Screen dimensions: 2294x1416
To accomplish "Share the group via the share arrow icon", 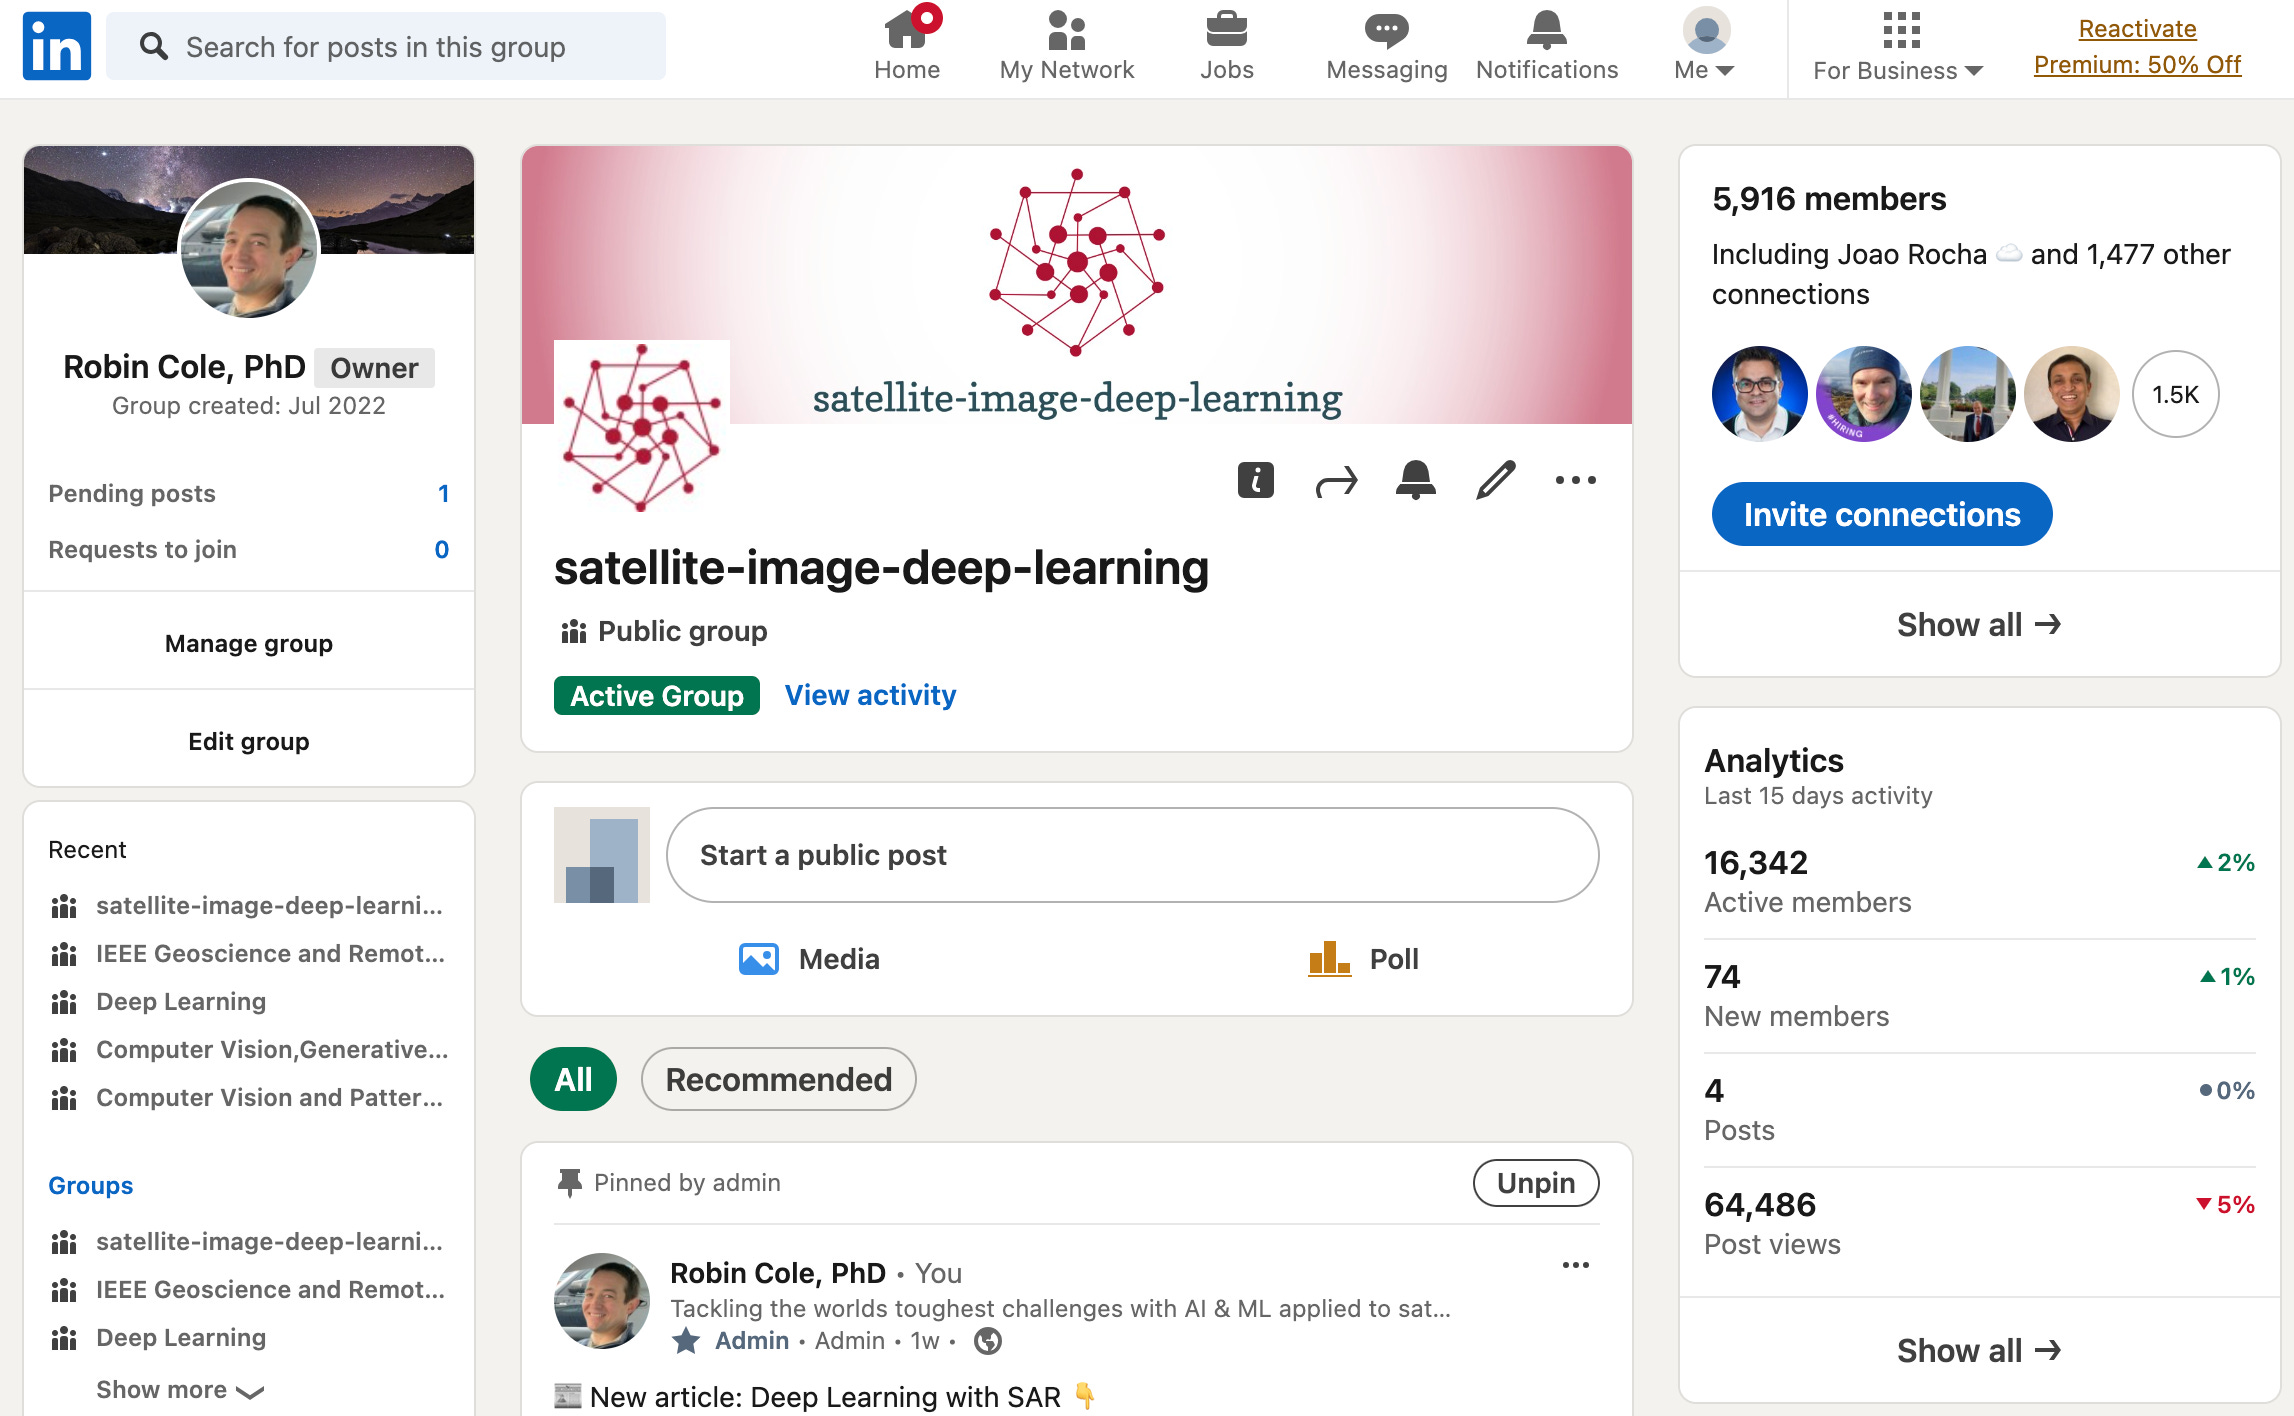I will point(1337,481).
